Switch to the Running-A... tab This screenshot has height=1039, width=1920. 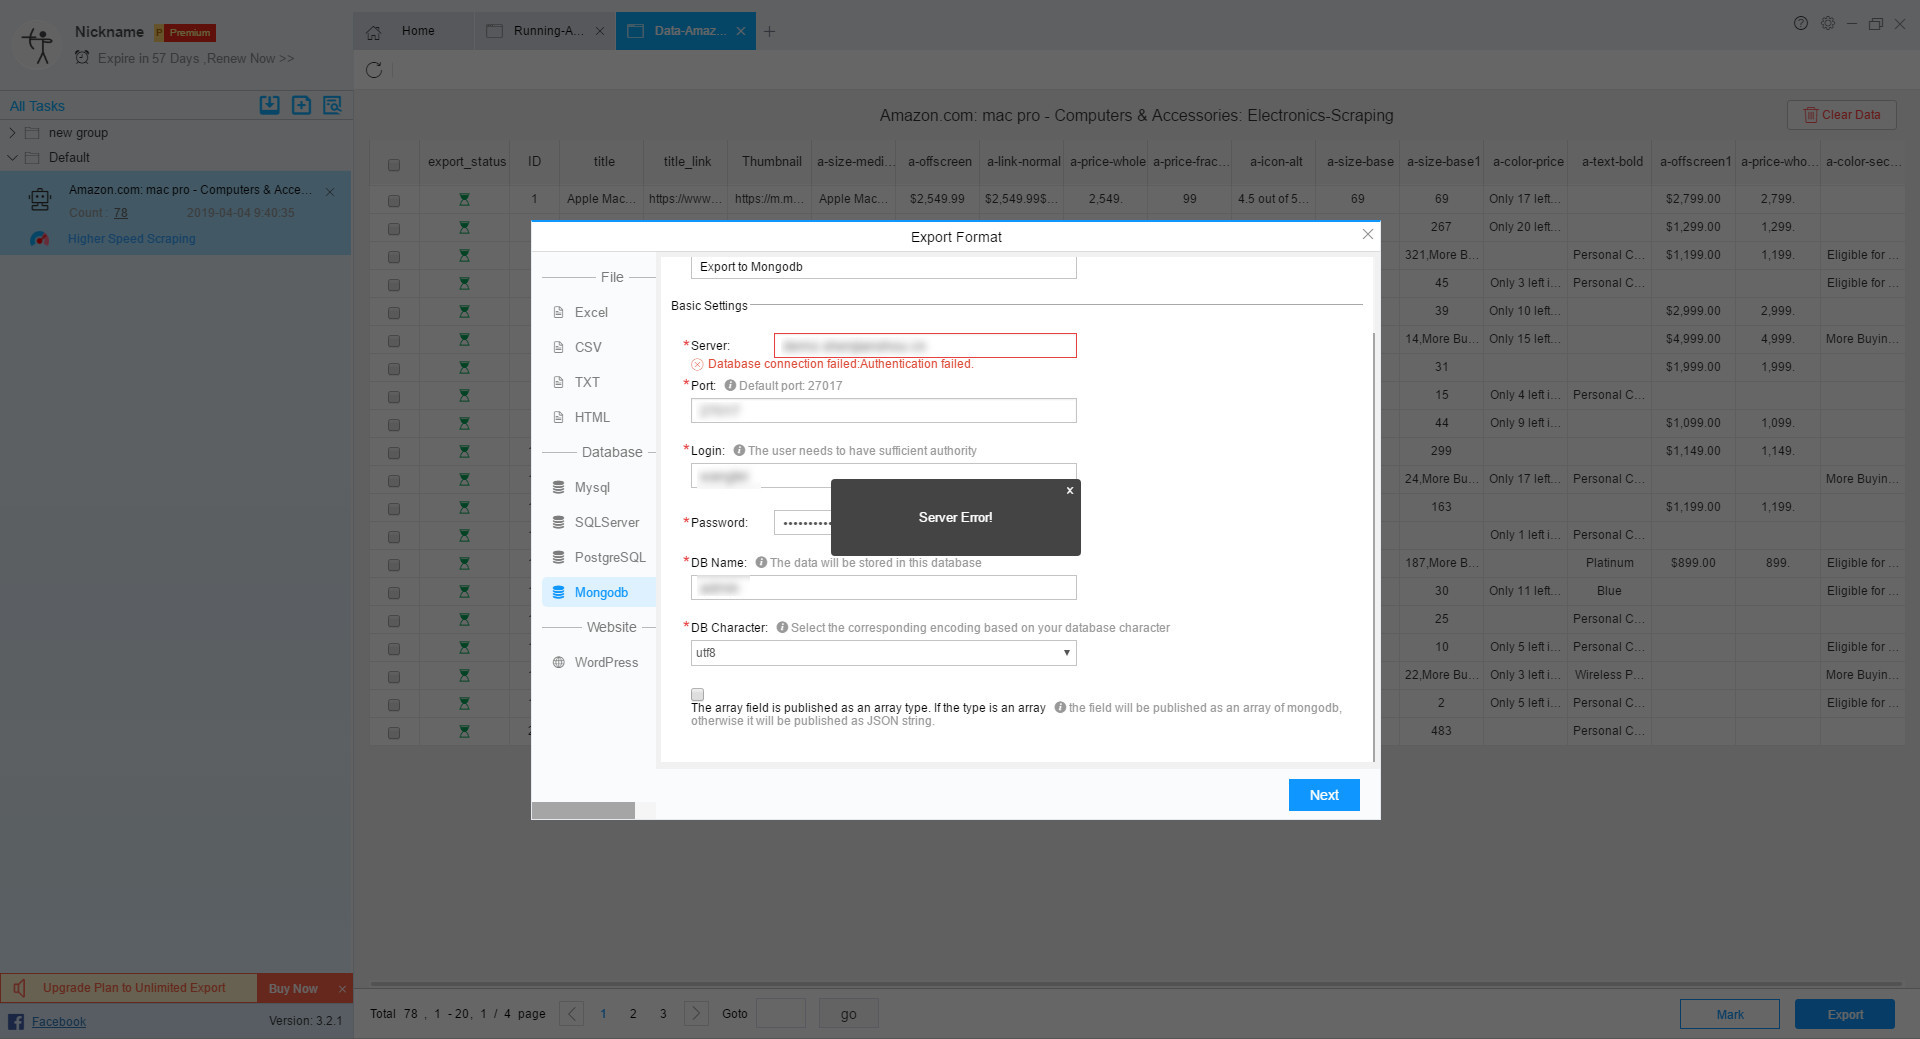(544, 31)
